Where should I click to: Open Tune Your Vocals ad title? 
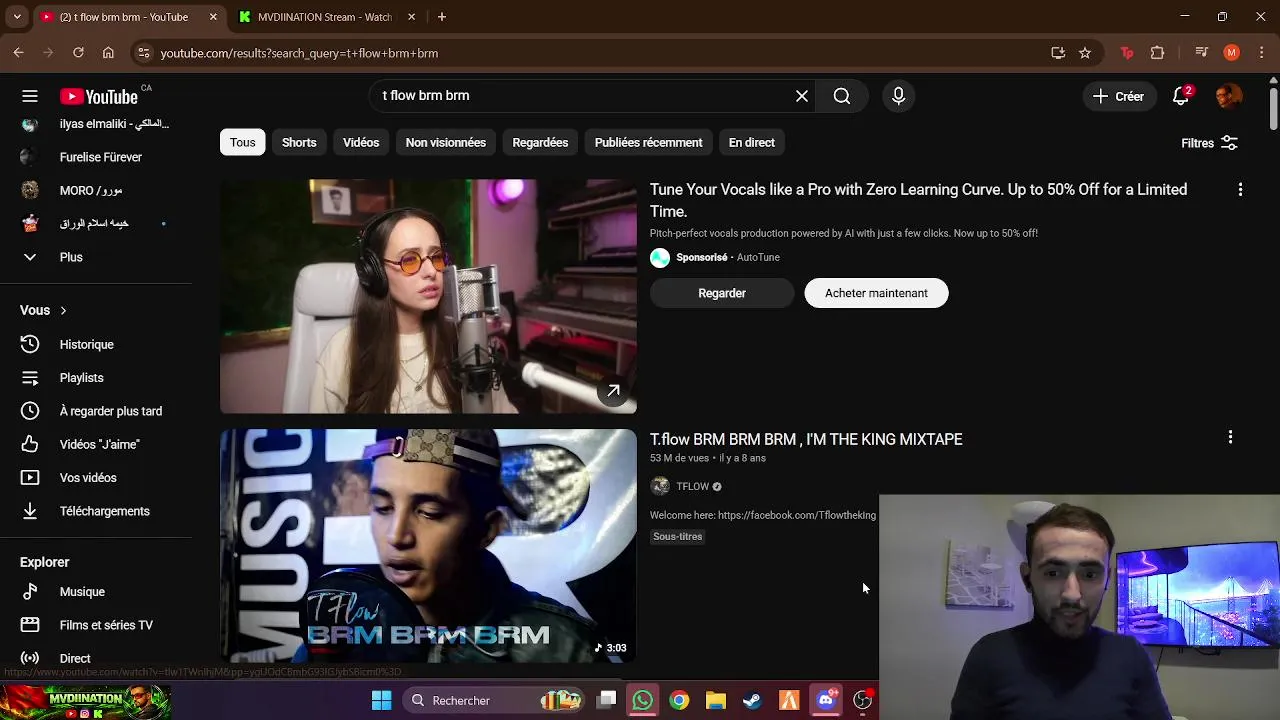point(918,200)
